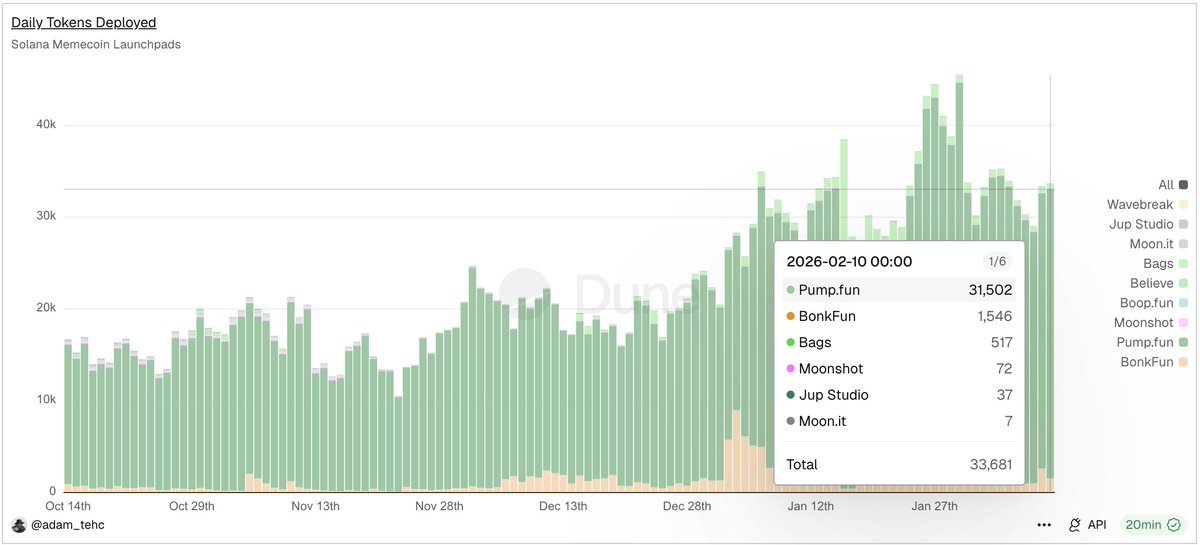Click the API button
1200x545 pixels.
[1087, 525]
